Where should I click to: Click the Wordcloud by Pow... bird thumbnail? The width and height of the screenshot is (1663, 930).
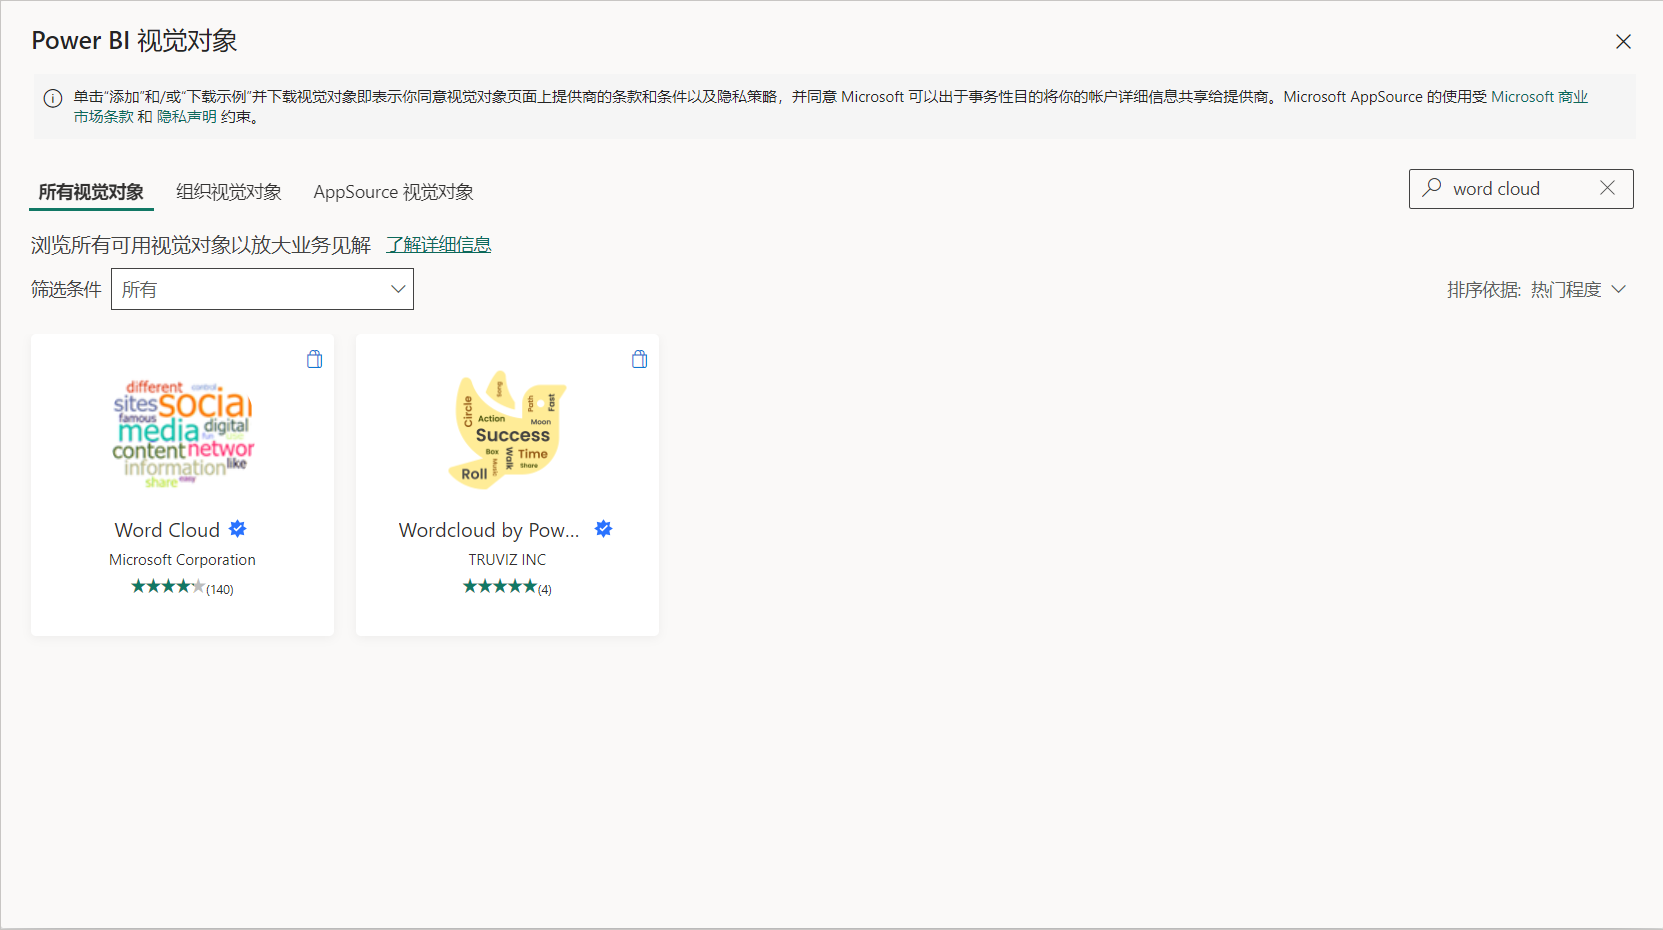tap(508, 431)
